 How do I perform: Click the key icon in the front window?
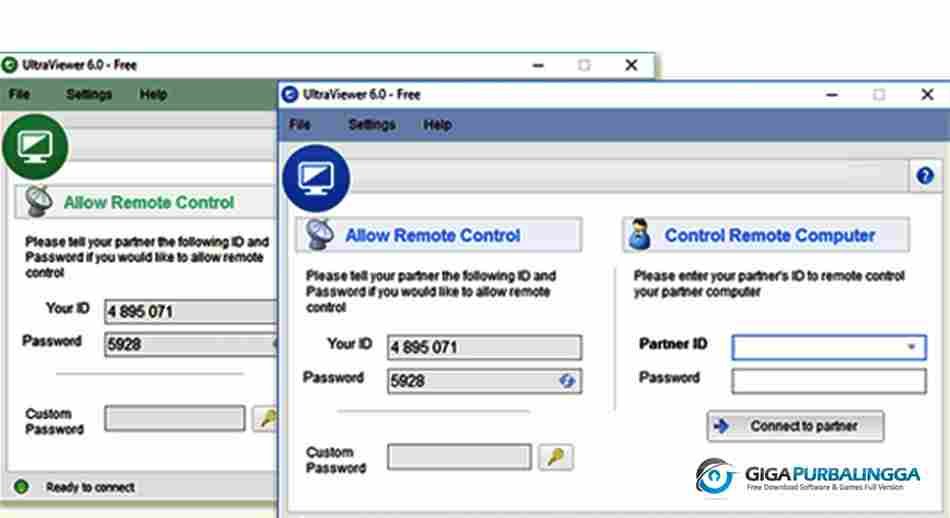[x=556, y=457]
